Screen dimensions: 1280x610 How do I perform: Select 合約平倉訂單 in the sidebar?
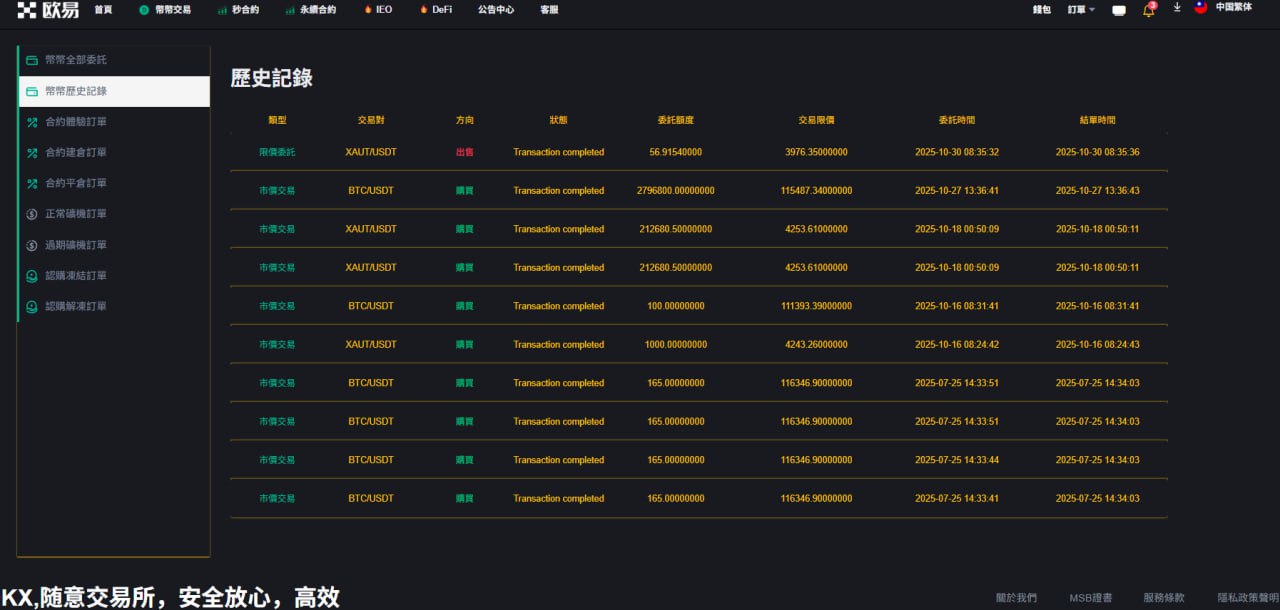click(x=76, y=183)
